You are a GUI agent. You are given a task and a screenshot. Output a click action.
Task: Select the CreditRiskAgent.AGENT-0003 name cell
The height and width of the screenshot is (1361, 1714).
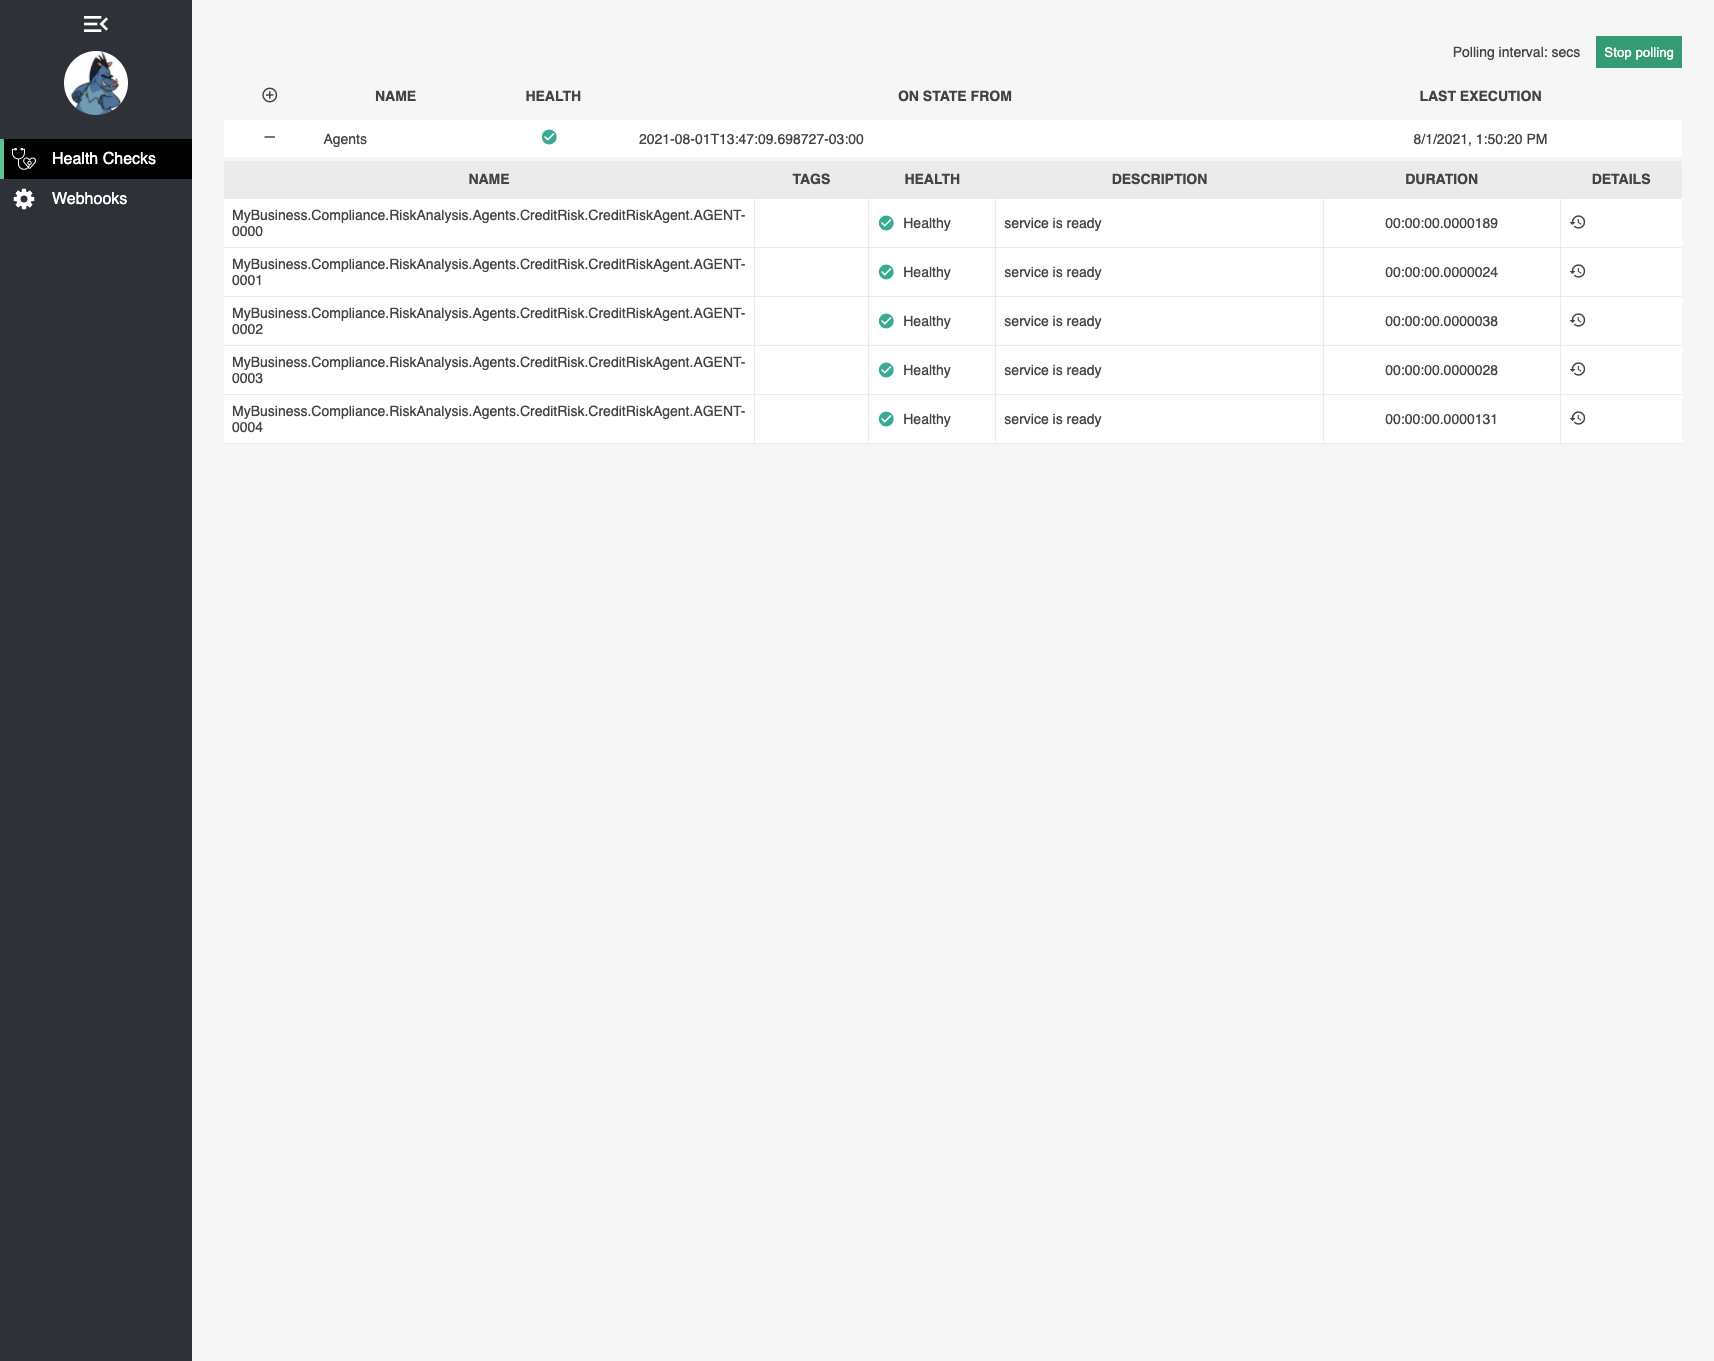coord(489,370)
